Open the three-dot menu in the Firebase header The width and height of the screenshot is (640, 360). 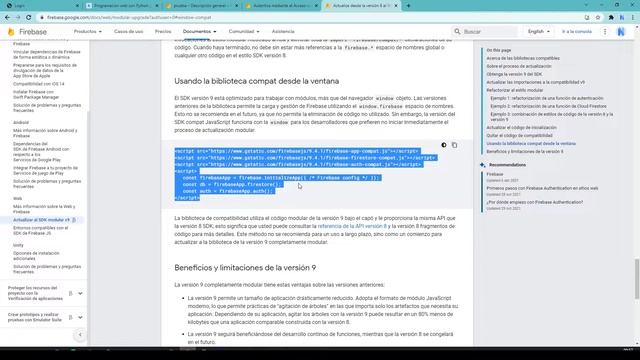point(605,31)
